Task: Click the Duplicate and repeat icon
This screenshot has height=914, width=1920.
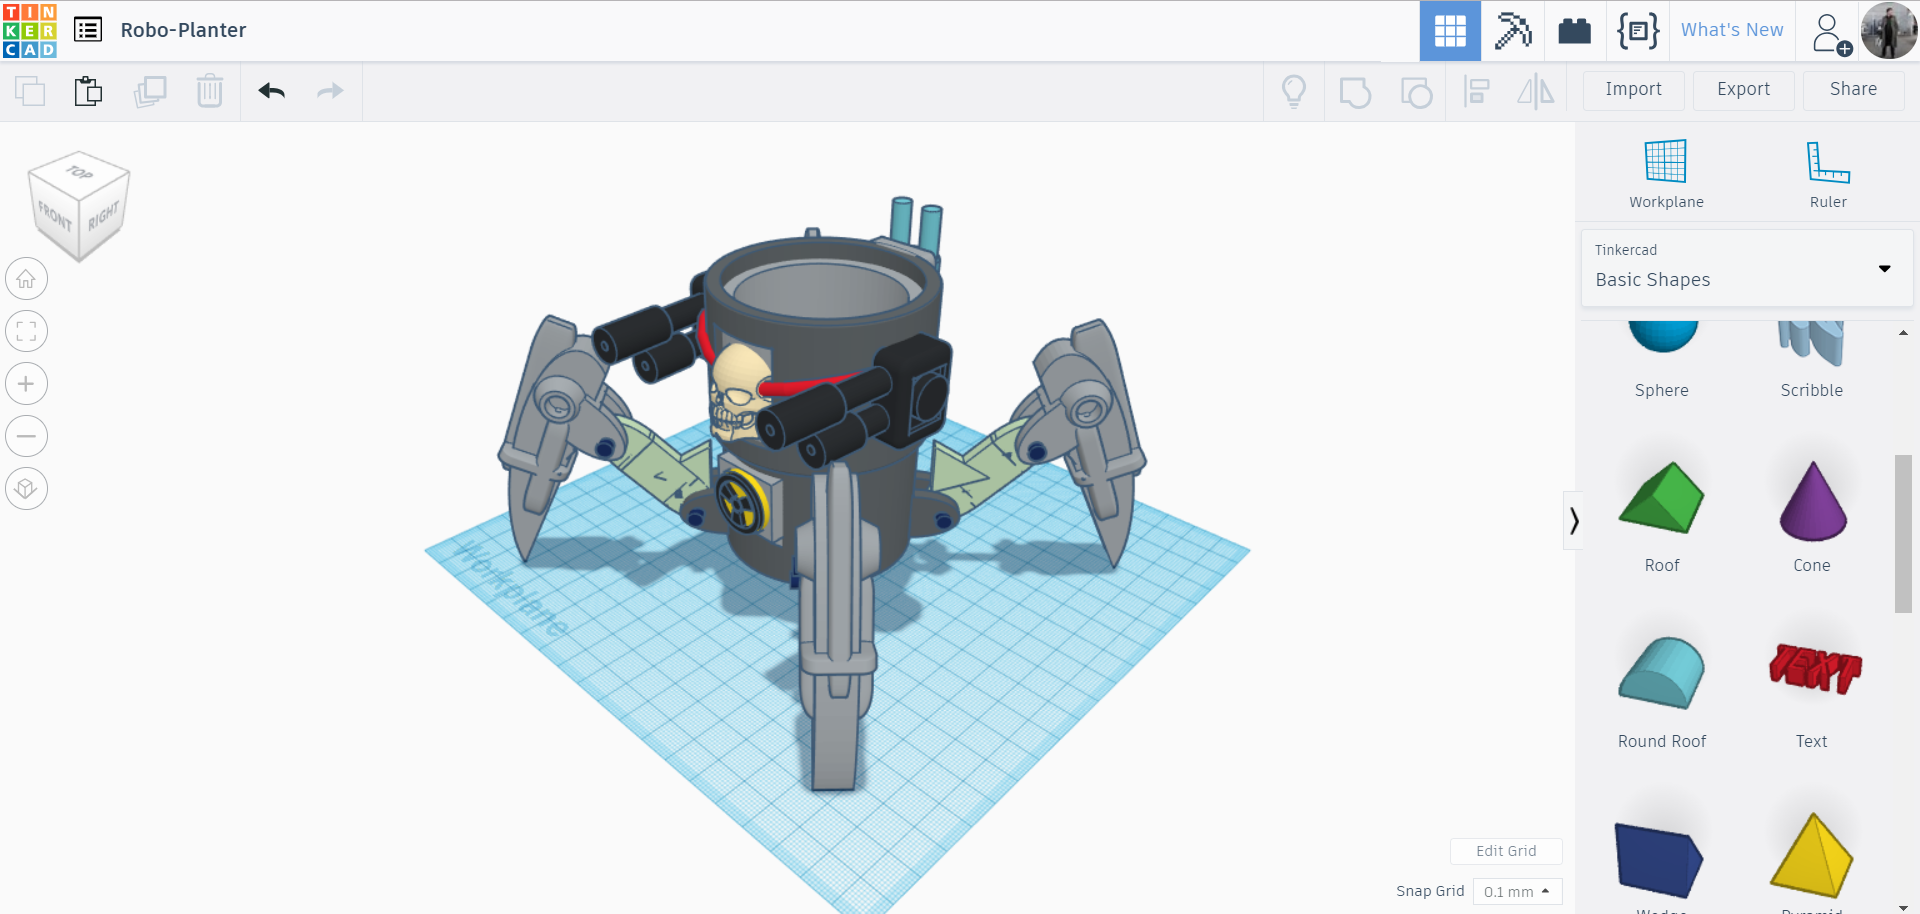Action: pos(150,91)
